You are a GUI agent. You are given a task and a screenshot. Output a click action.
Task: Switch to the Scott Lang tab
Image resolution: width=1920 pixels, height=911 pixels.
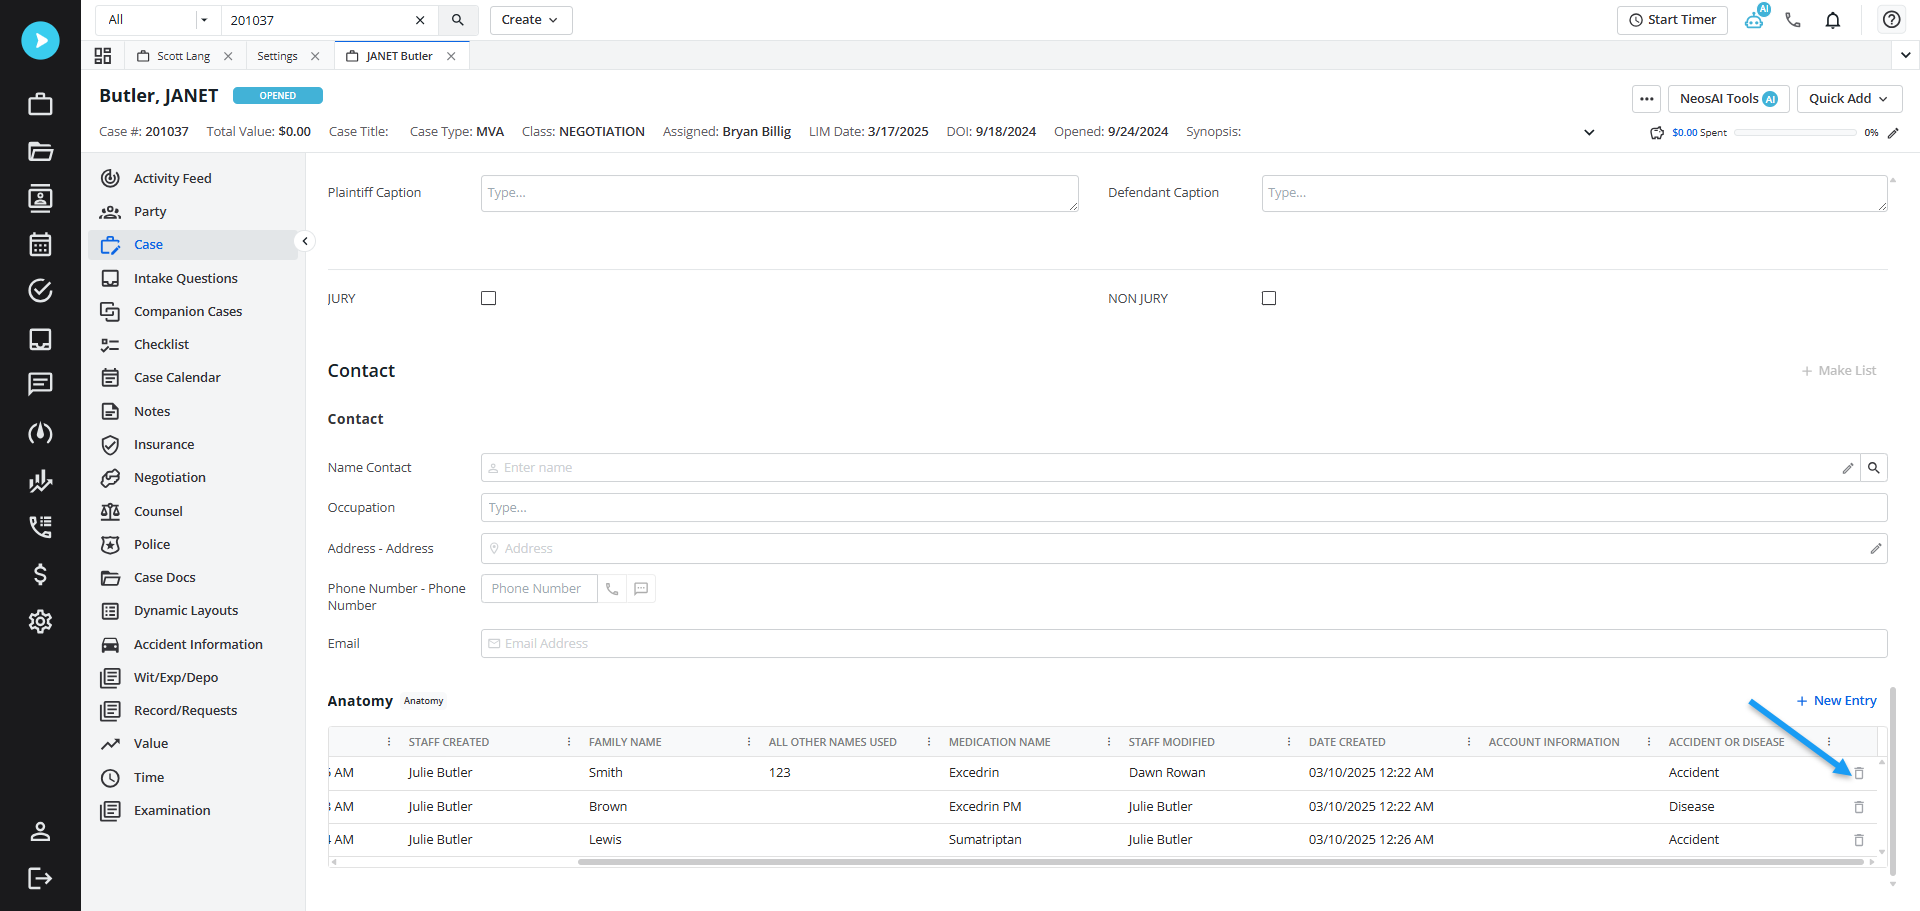pos(184,56)
